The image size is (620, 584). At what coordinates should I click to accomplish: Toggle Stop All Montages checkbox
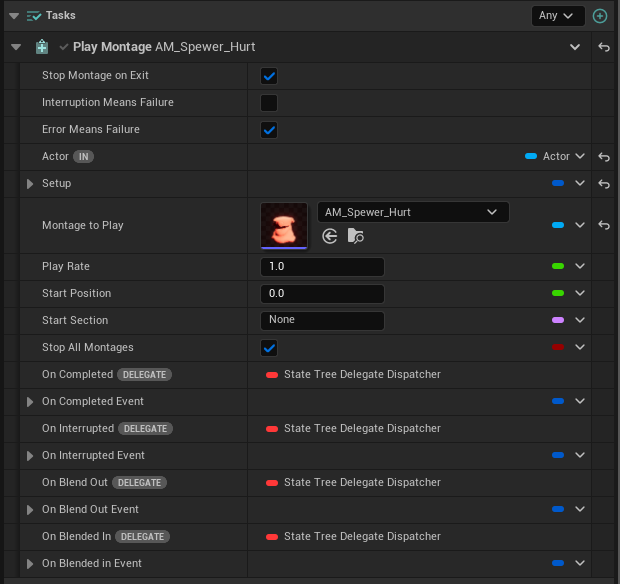click(269, 348)
